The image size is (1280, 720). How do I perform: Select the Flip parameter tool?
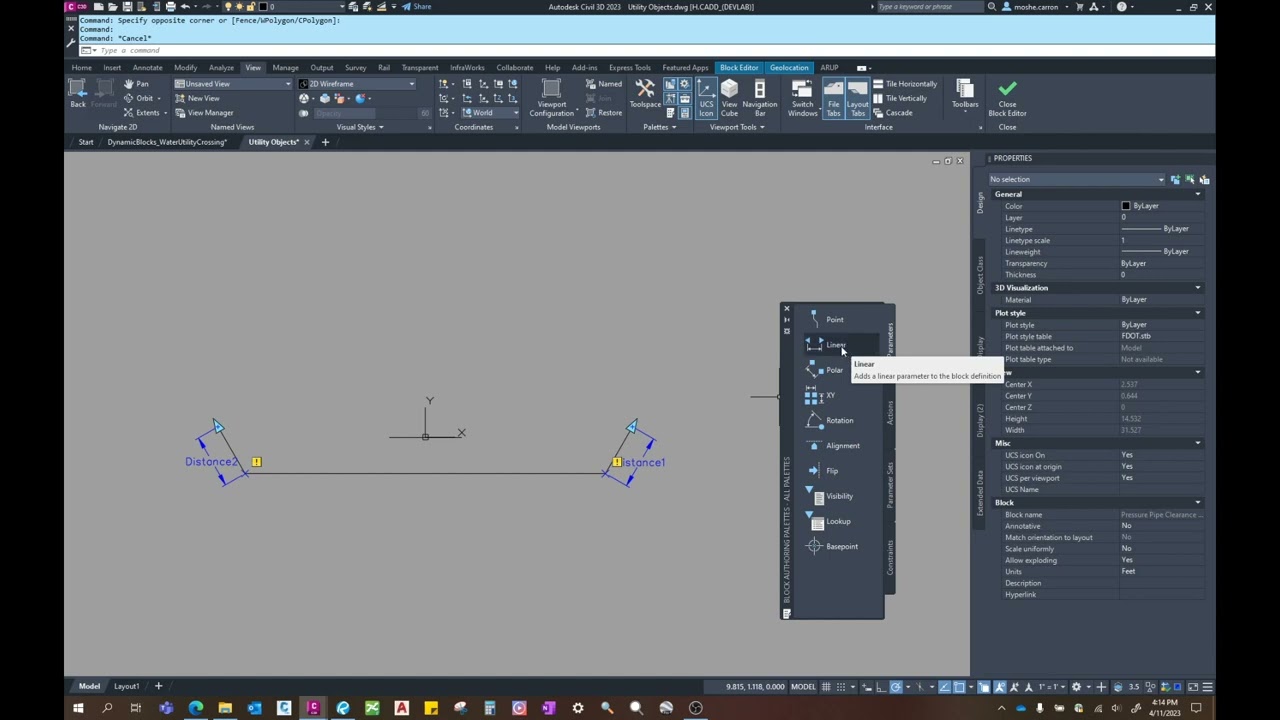pos(823,470)
